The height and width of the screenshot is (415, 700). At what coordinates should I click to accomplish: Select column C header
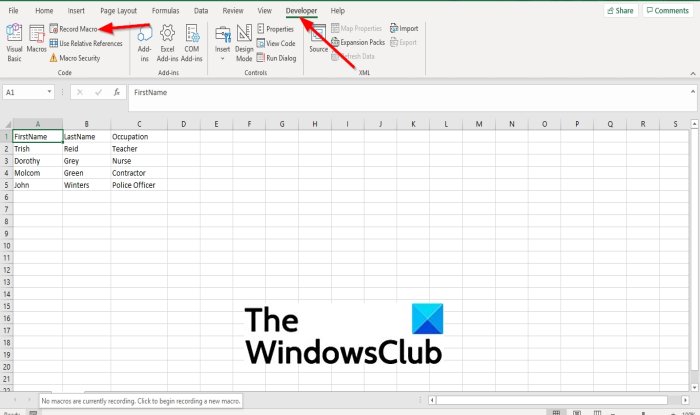coord(139,124)
